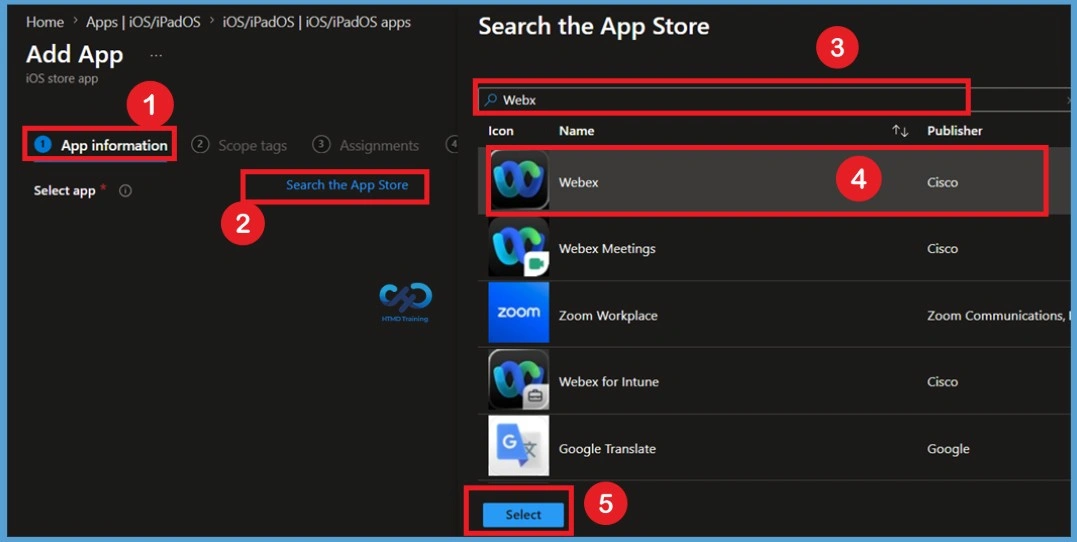Select the Zoom Workplace name text
1077x542 pixels.
(608, 316)
